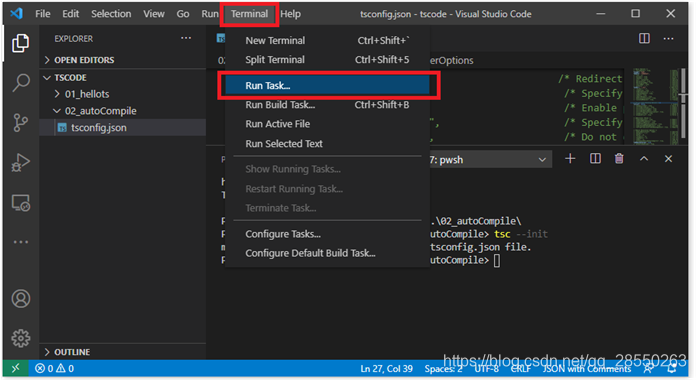
Task: Select Run Task... menu entry
Action: (x=327, y=85)
